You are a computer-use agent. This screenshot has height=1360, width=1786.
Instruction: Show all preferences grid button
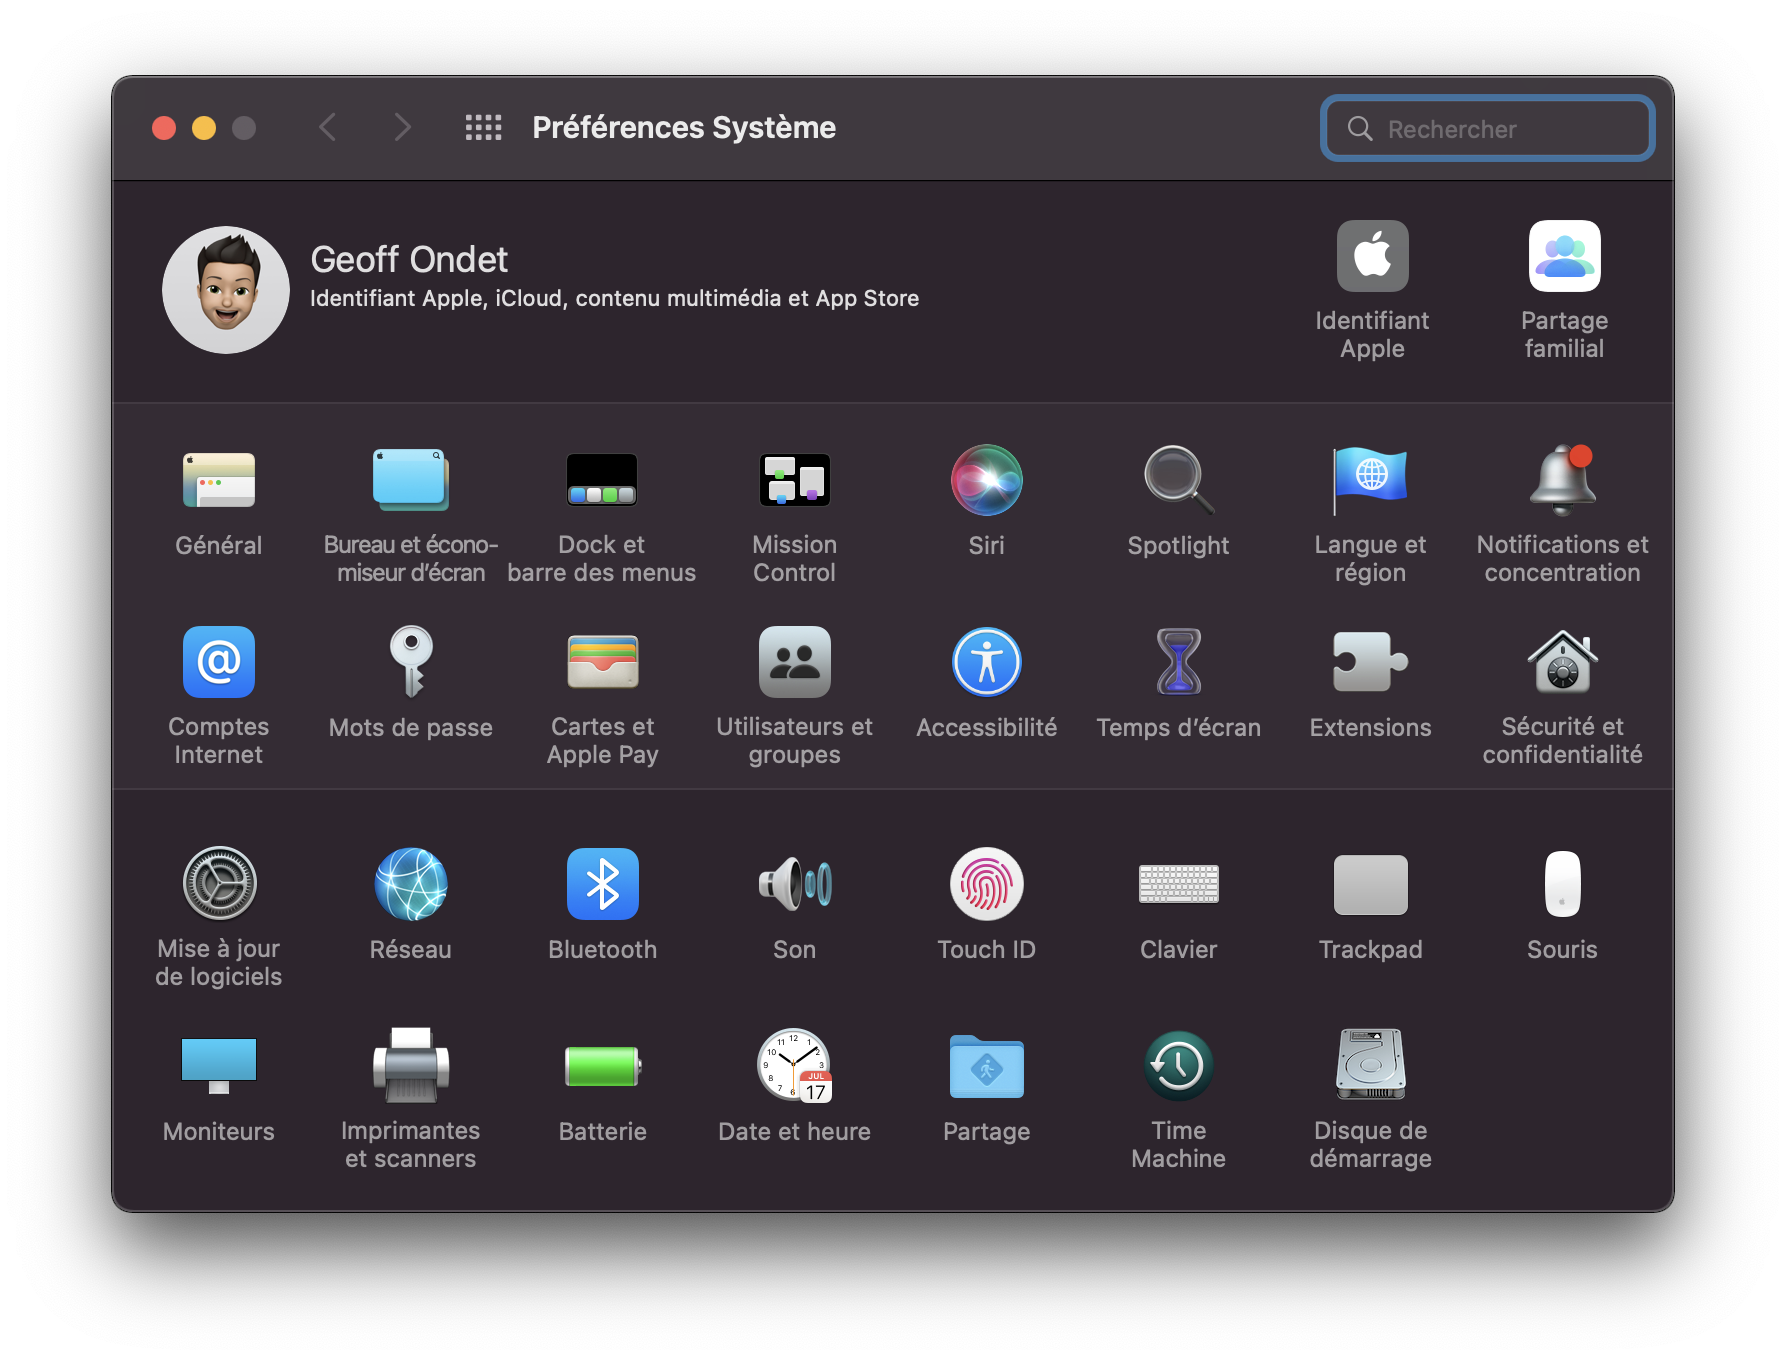[x=484, y=127]
